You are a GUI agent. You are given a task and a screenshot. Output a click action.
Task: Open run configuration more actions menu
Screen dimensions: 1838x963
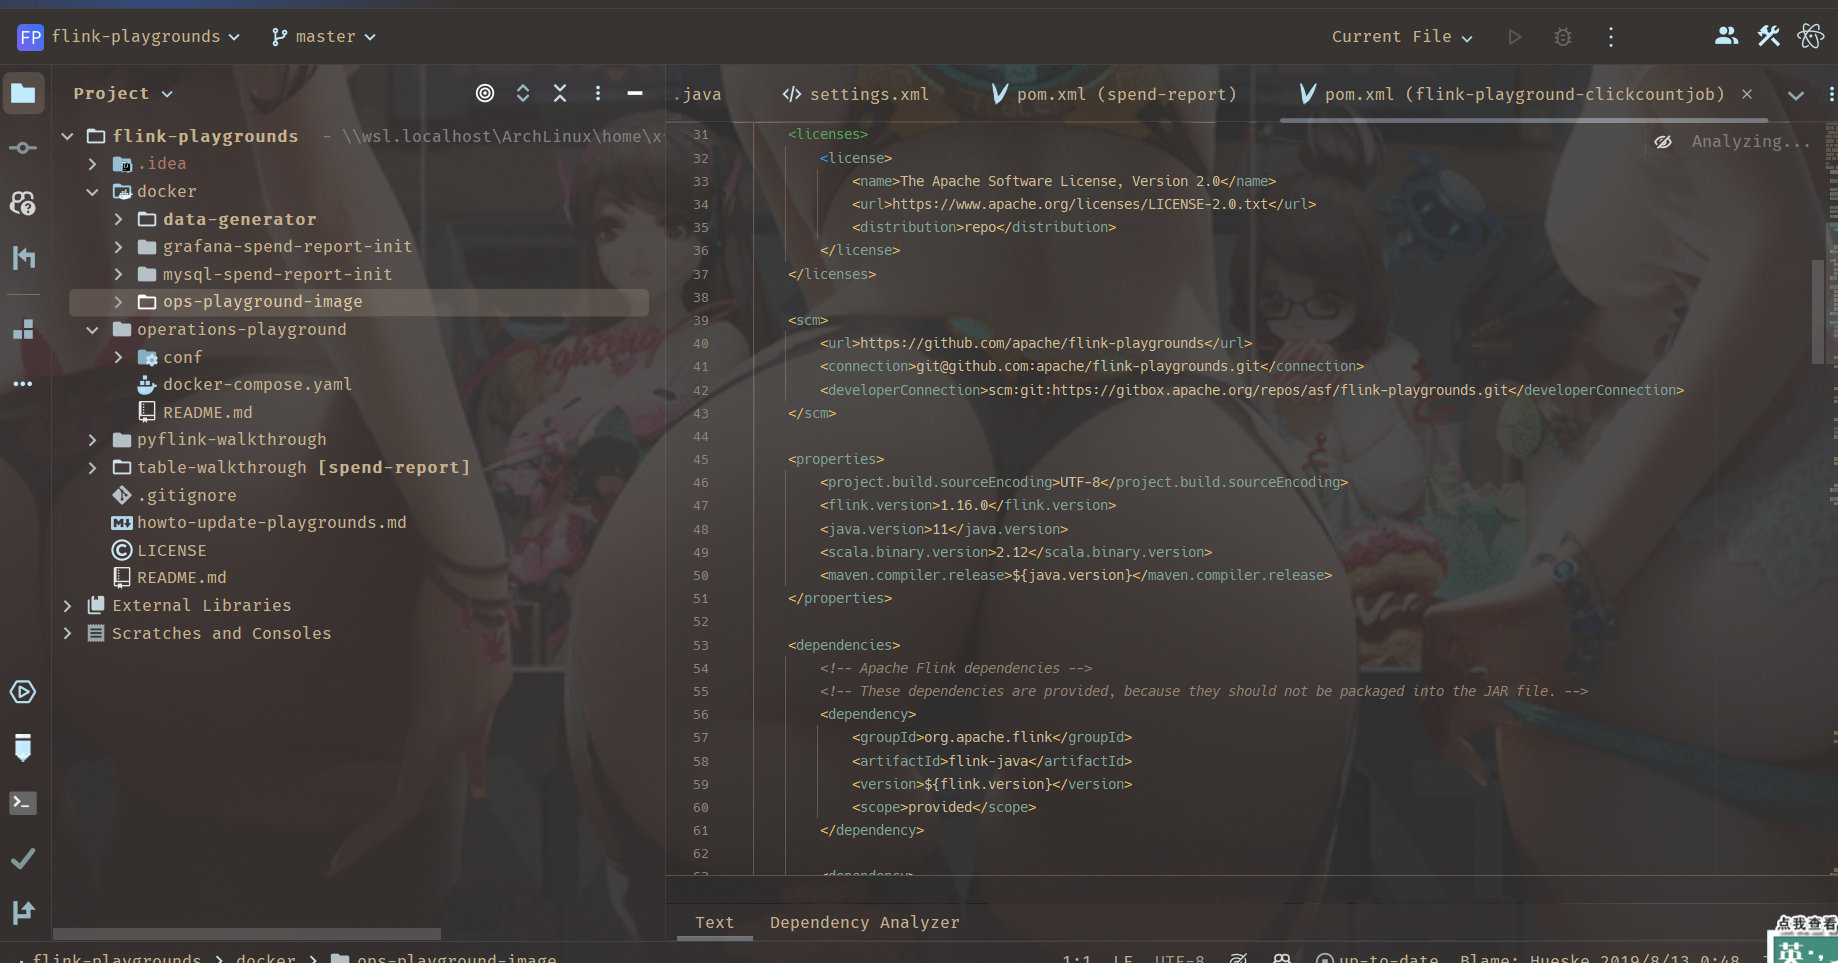(1611, 37)
